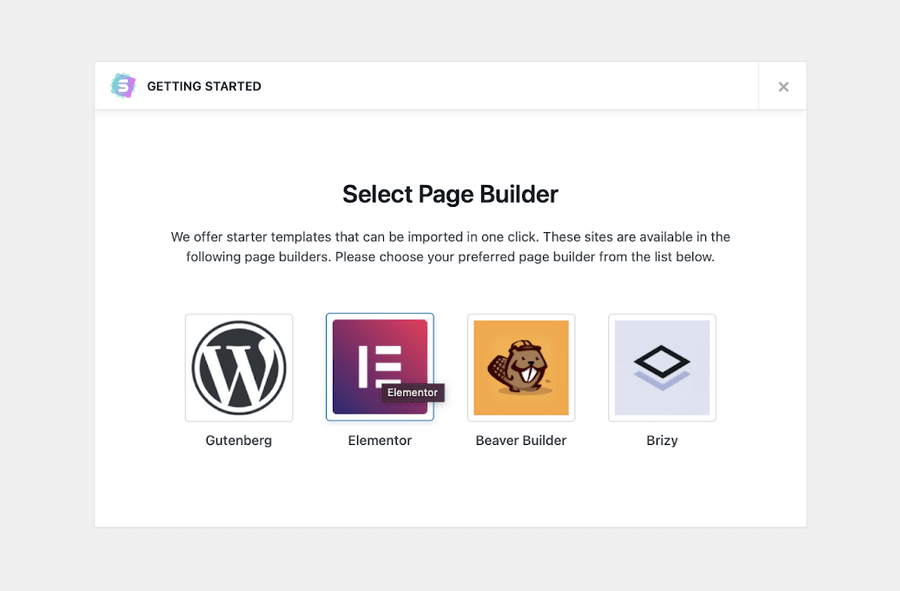The image size is (900, 591).
Task: Click the "Elementor" caption below the tile
Action: pos(380,440)
